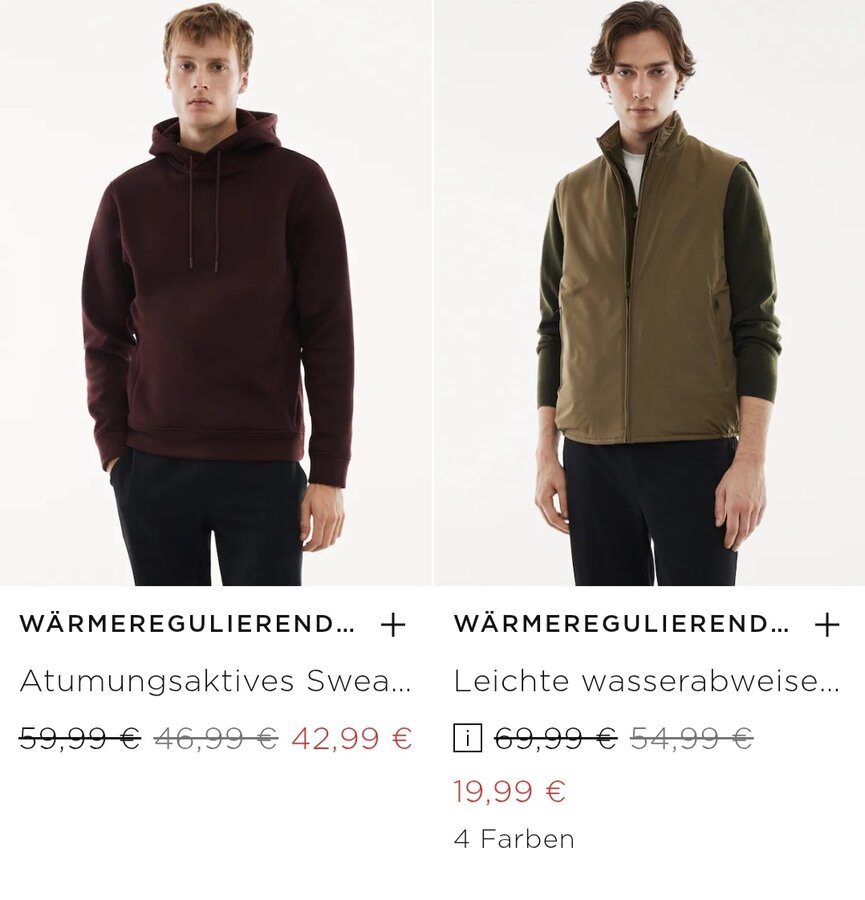
Task: Tap the plus icon beside the vest title
Action: (827, 624)
